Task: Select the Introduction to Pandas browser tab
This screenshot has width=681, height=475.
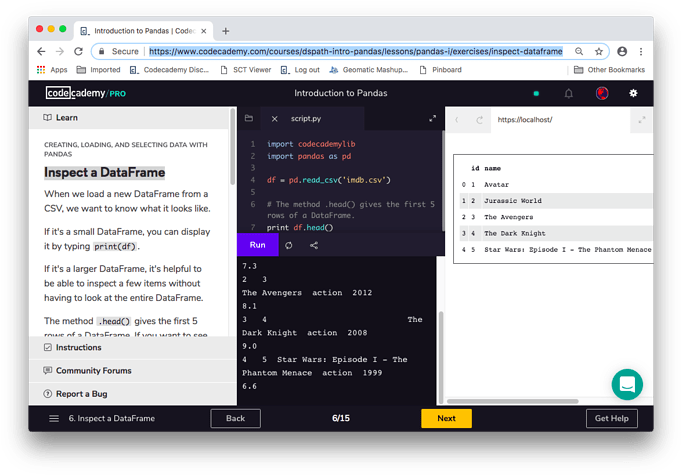Action: [144, 31]
